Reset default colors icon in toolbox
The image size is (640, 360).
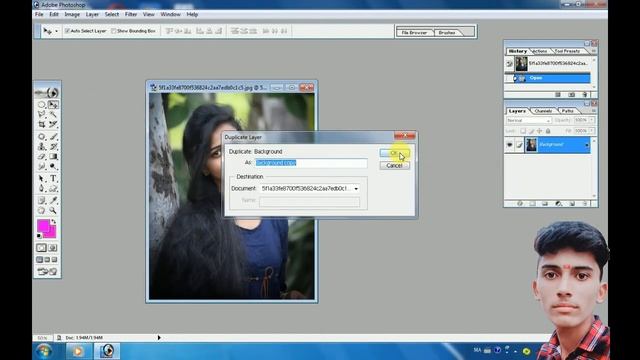[39, 236]
